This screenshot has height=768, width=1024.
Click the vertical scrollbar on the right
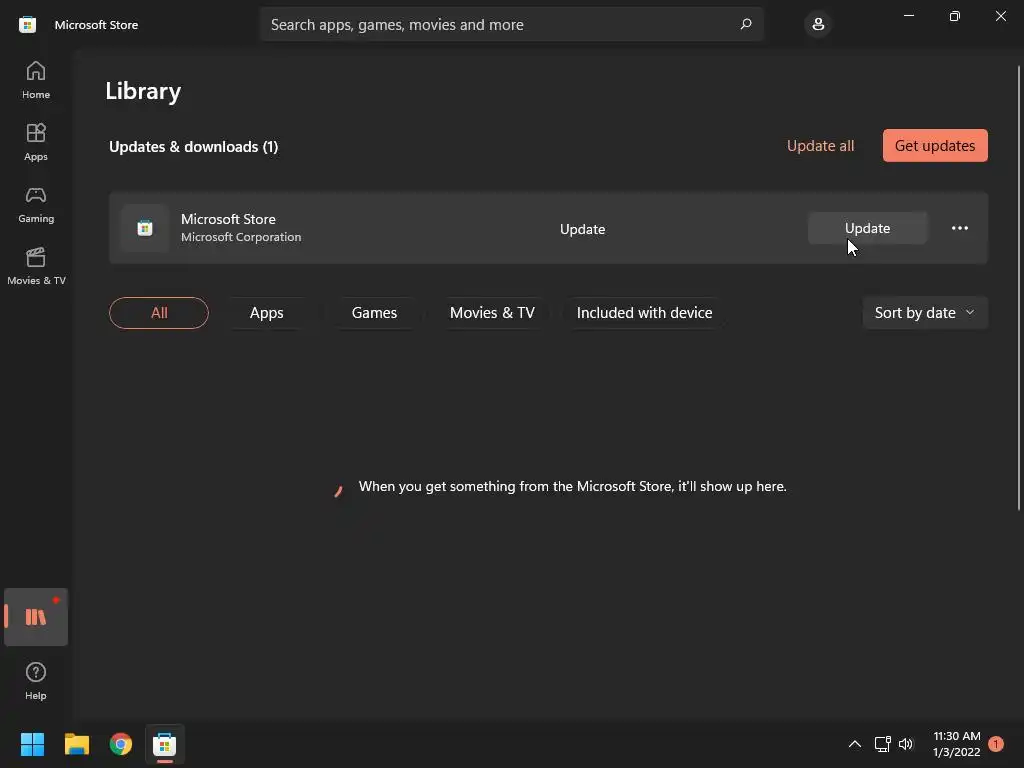point(1019,287)
